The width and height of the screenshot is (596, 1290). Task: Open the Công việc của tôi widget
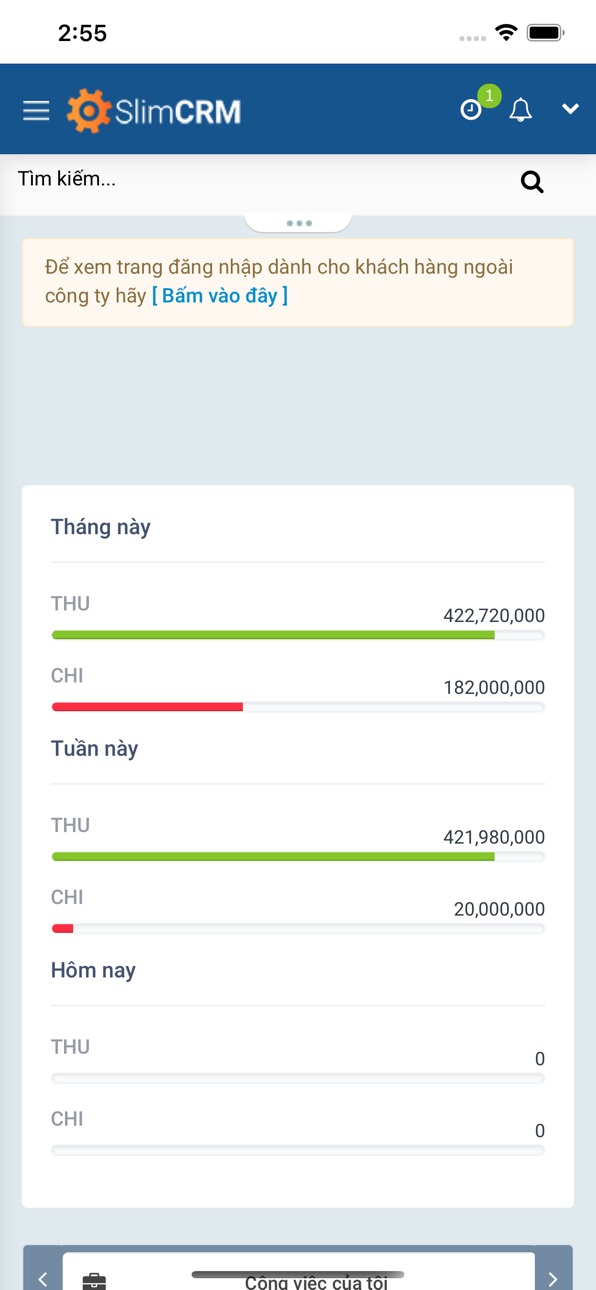point(316,1282)
